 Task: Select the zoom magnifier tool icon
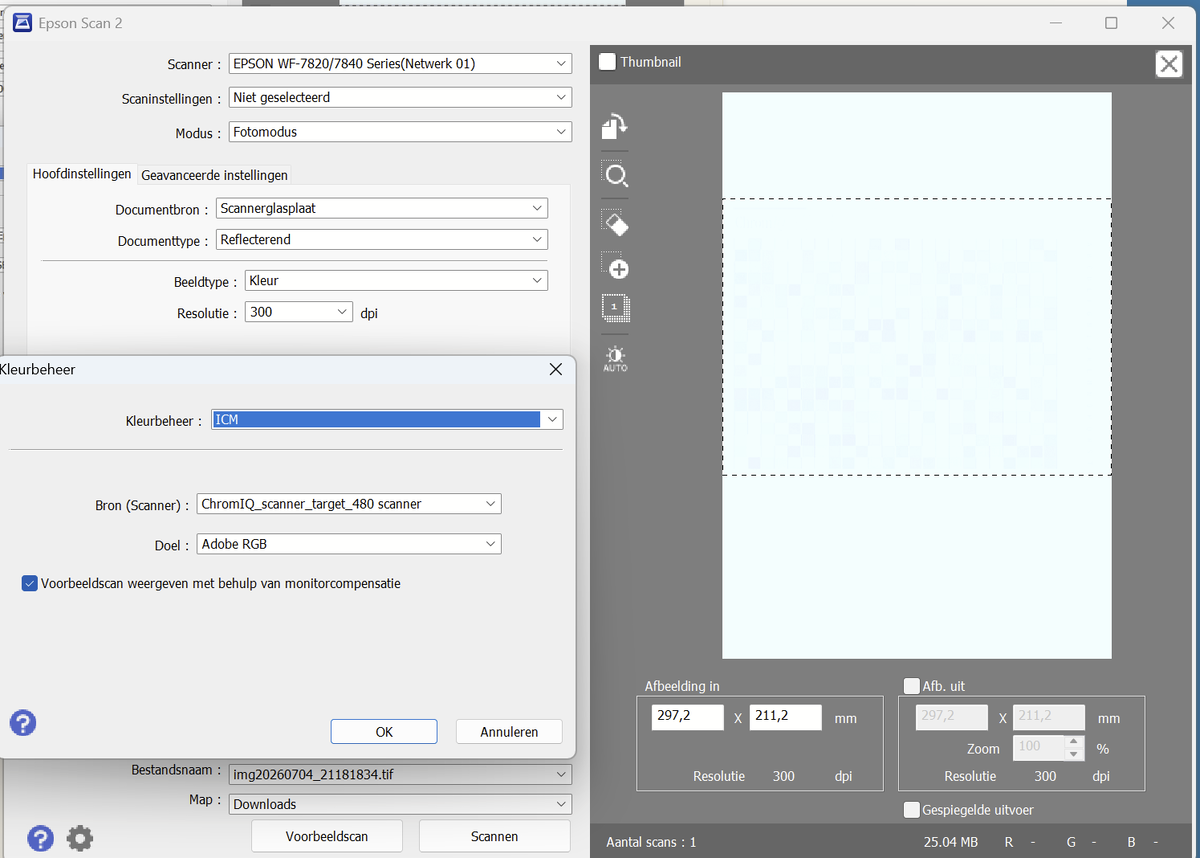[615, 175]
